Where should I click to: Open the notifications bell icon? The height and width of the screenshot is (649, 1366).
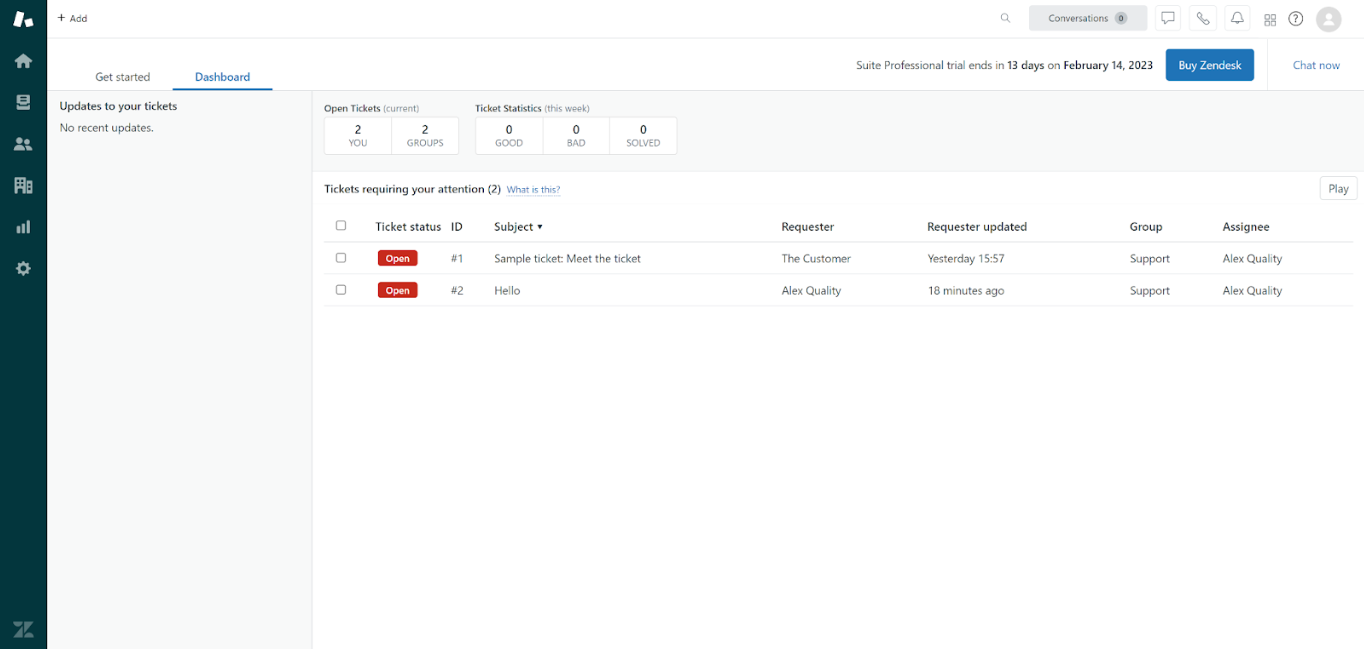click(x=1237, y=18)
